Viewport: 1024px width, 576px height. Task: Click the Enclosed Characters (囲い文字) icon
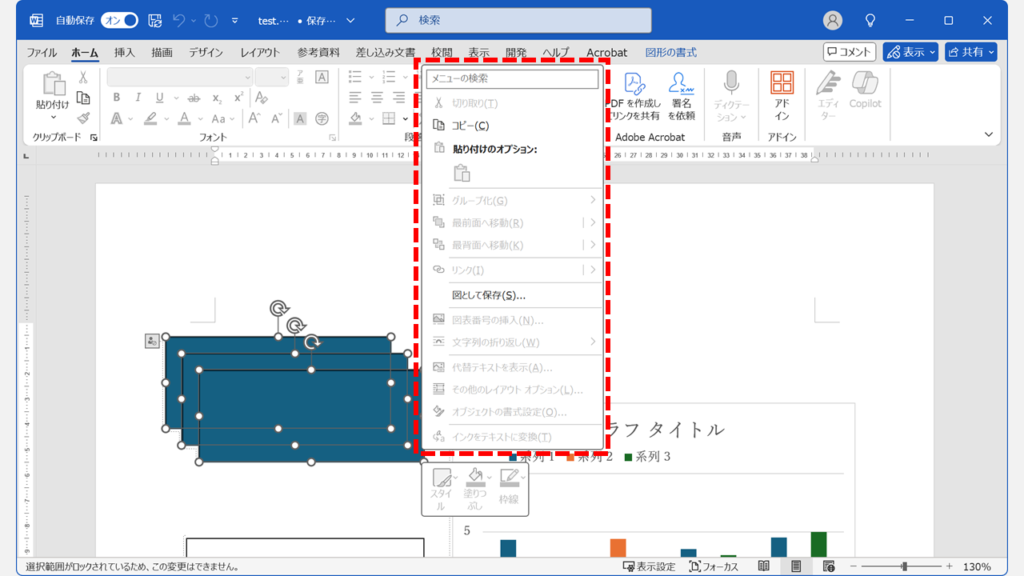point(321,118)
